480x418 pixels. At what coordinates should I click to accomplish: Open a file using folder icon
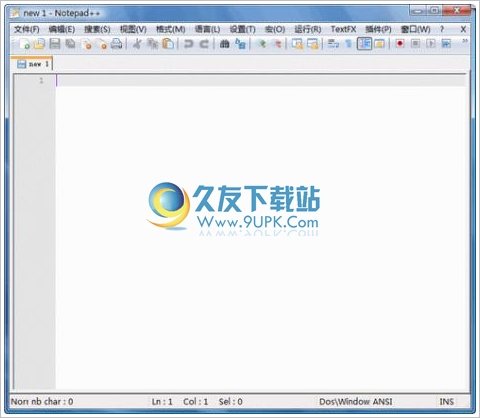(39, 44)
